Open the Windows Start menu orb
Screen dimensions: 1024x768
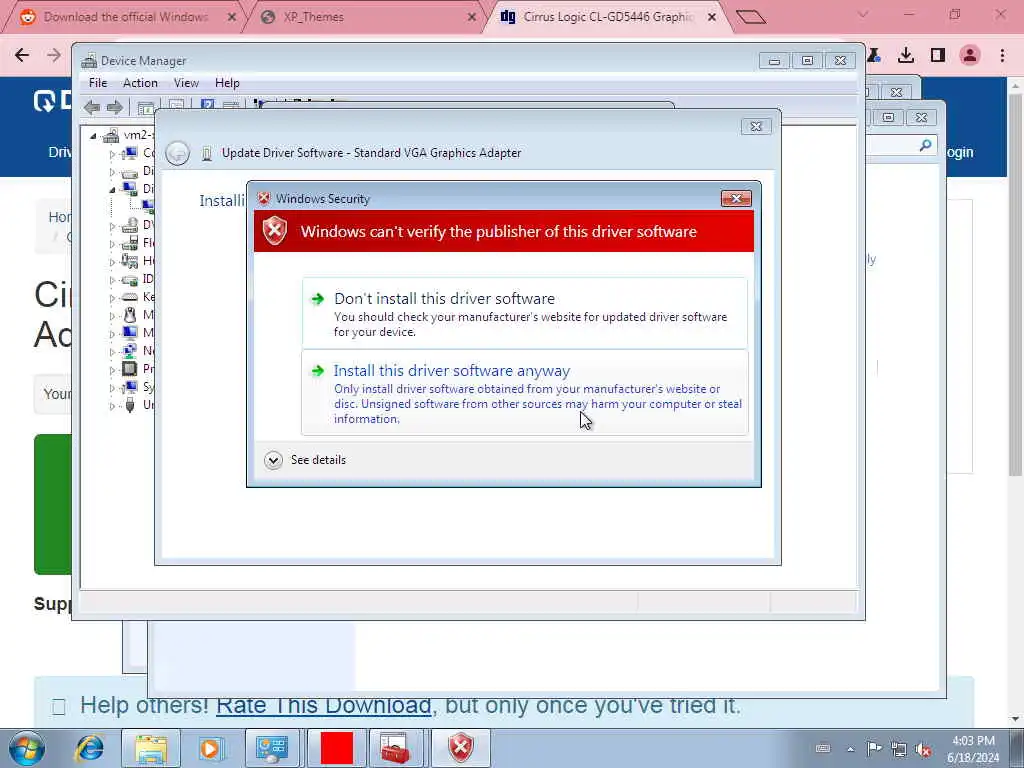(x=27, y=748)
